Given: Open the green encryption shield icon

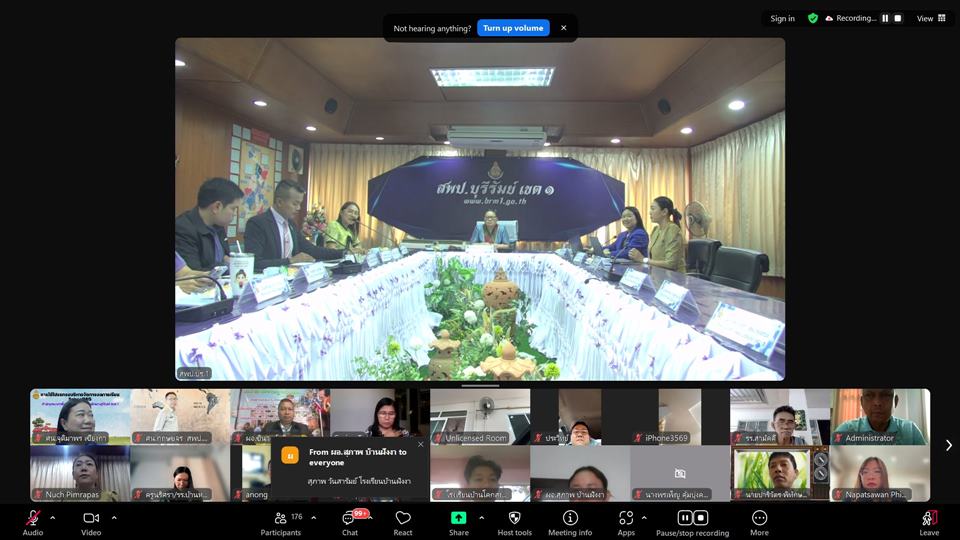Looking at the screenshot, I should pyautogui.click(x=813, y=18).
